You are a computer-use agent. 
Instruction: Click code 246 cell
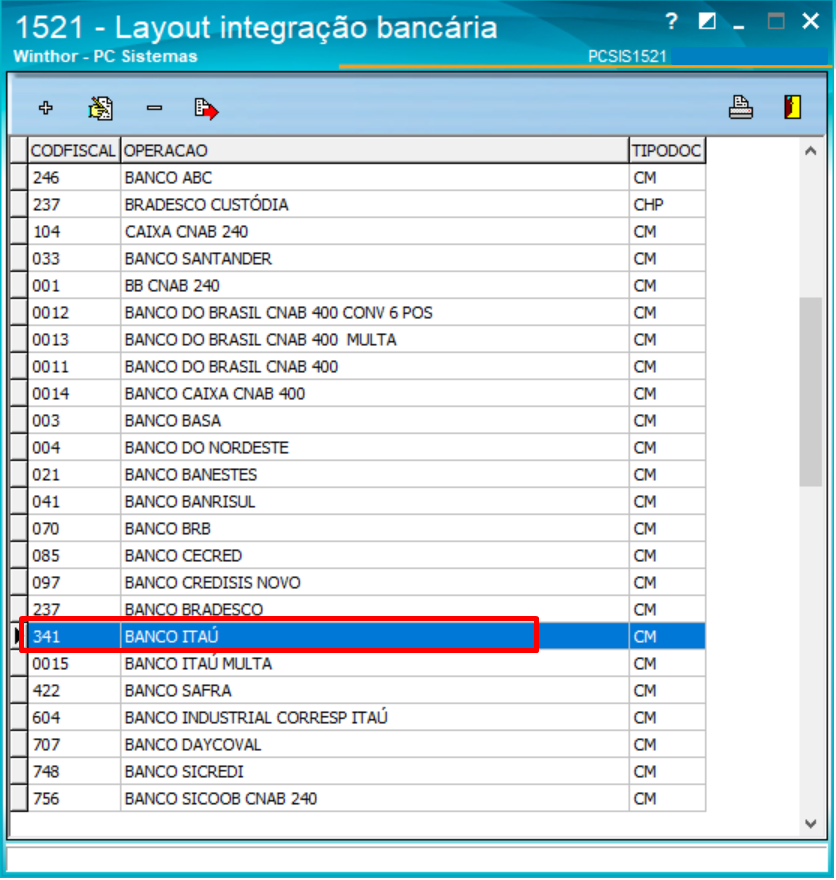point(74,177)
